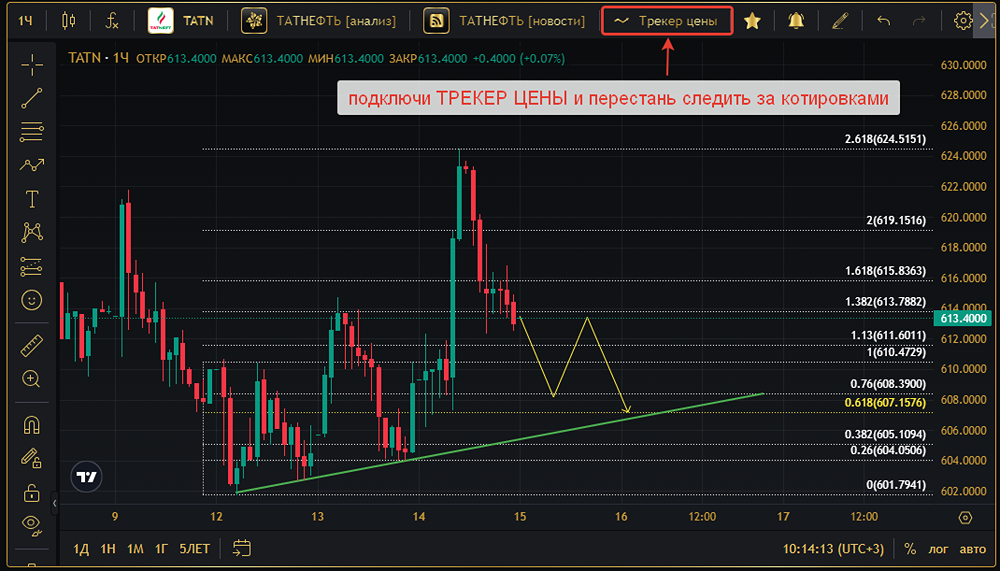Screen dimensions: 1000x571
Task: Click the 0.382(605.1094) Fibonacci level label
Action: (x=885, y=434)
